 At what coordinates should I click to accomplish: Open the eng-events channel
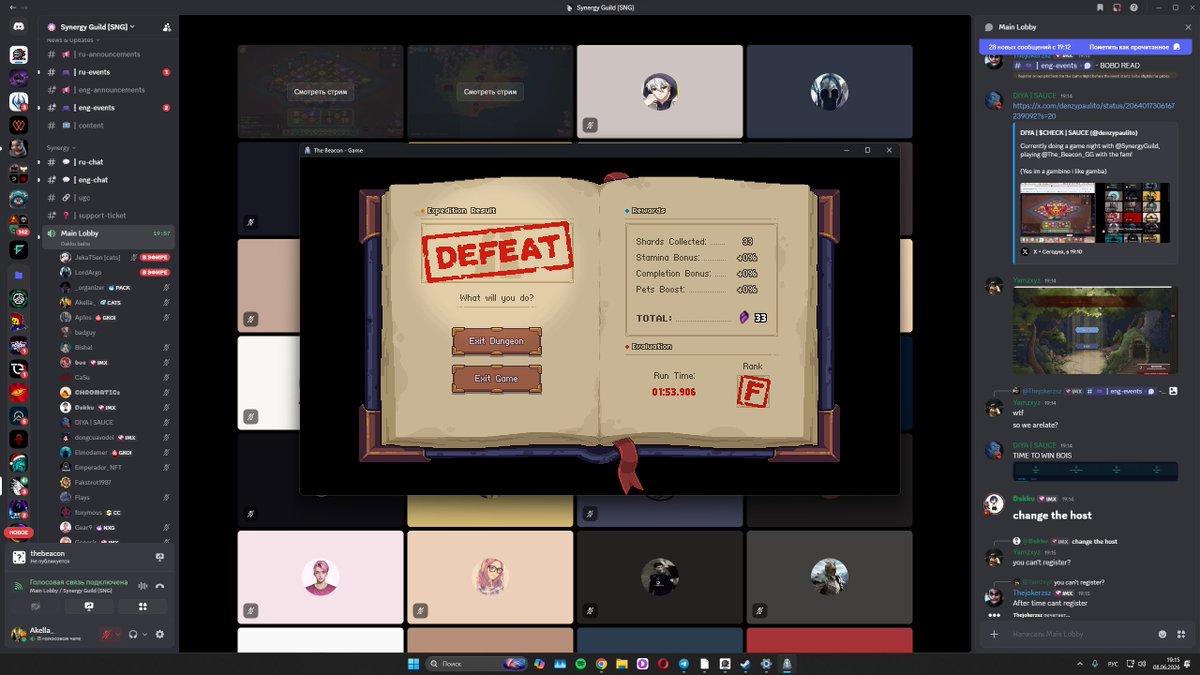click(x=108, y=107)
